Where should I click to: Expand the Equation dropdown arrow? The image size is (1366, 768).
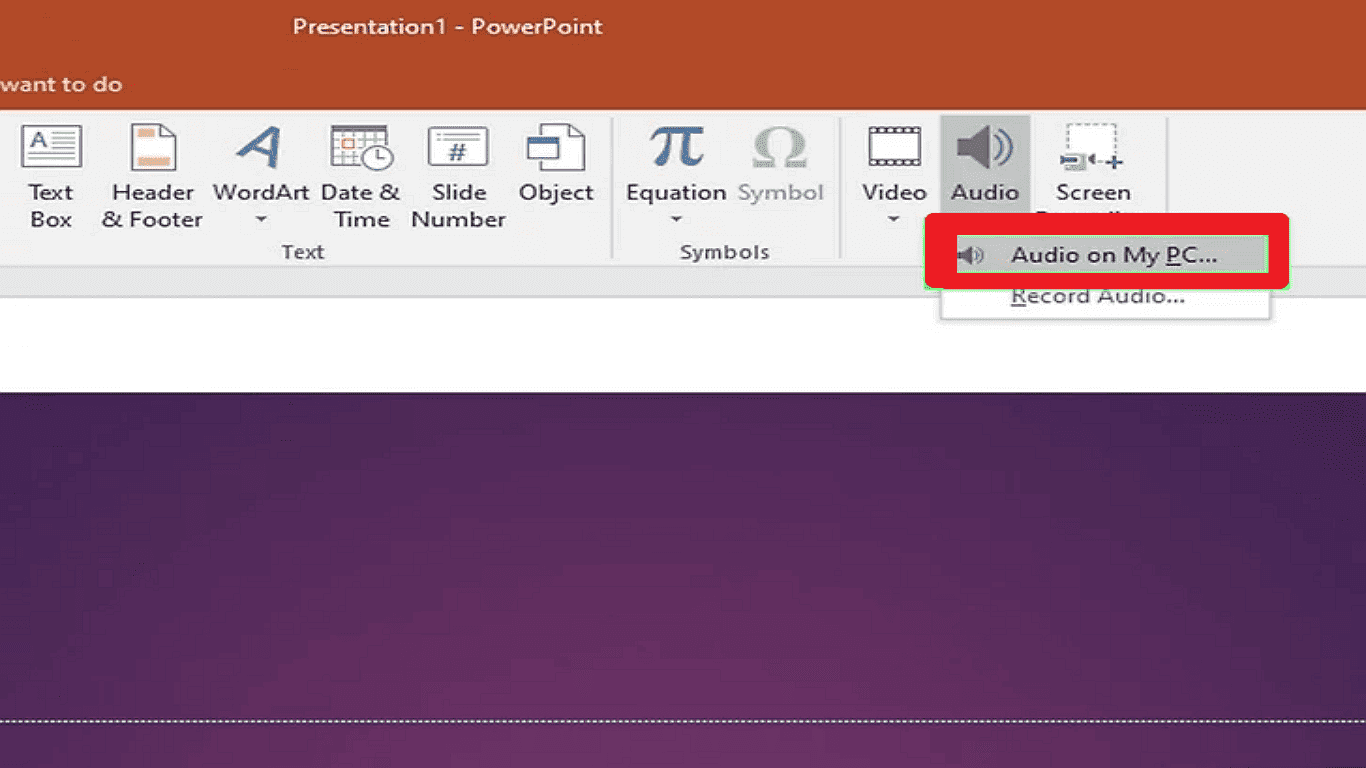coord(676,220)
